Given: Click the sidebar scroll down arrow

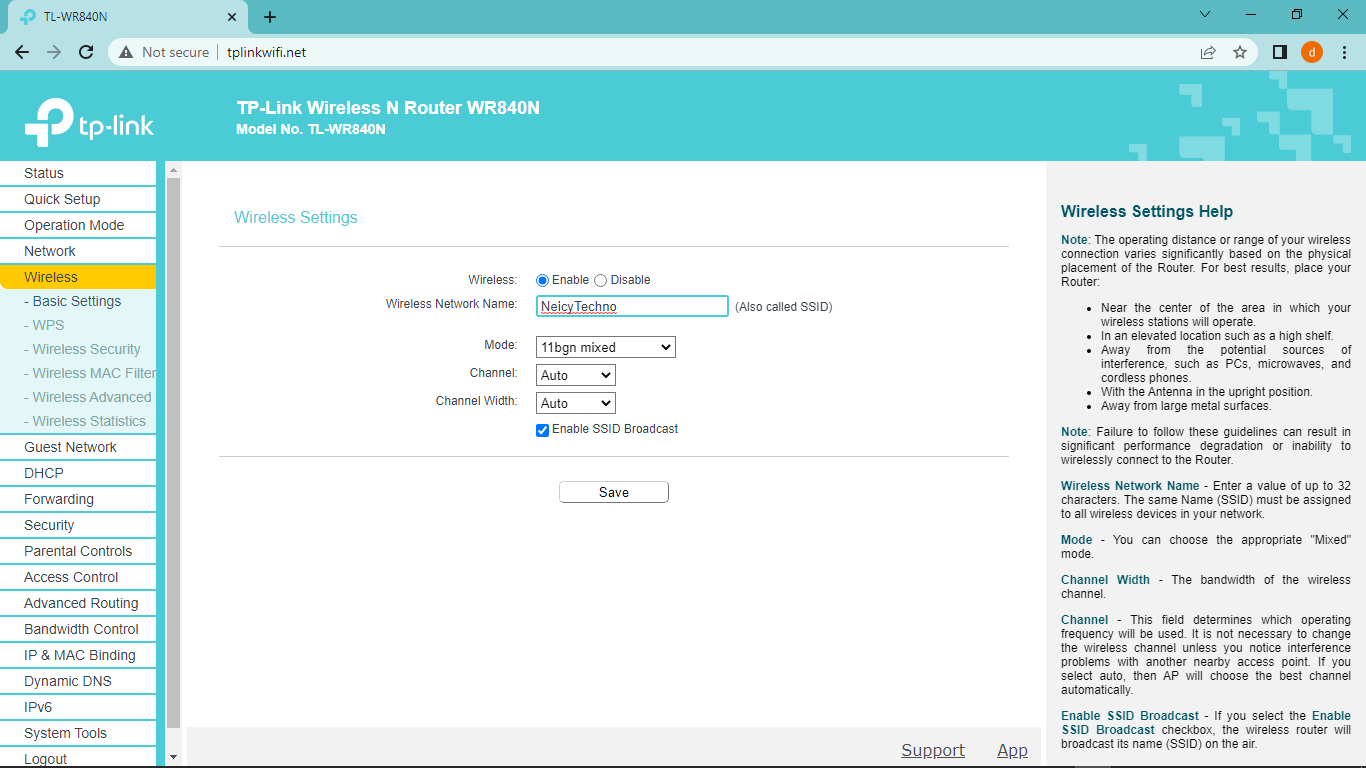Looking at the screenshot, I should point(173,758).
